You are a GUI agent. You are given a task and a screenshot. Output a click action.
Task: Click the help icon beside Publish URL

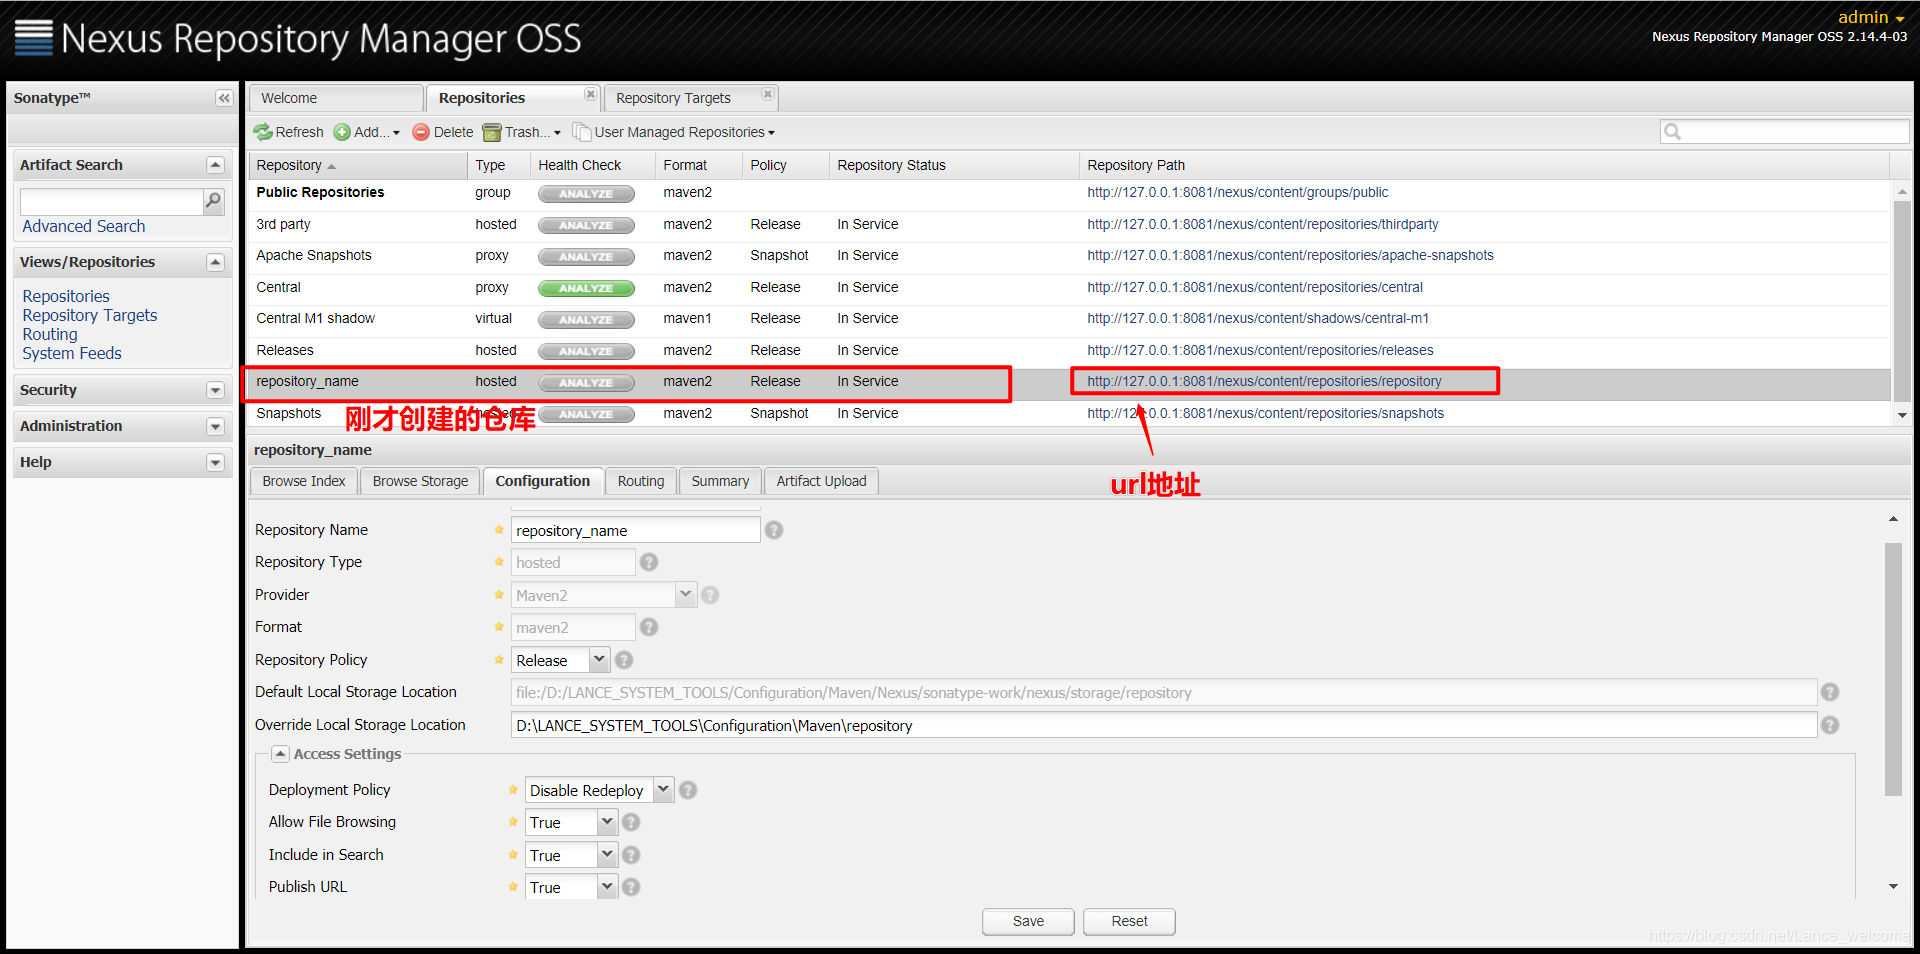[631, 887]
